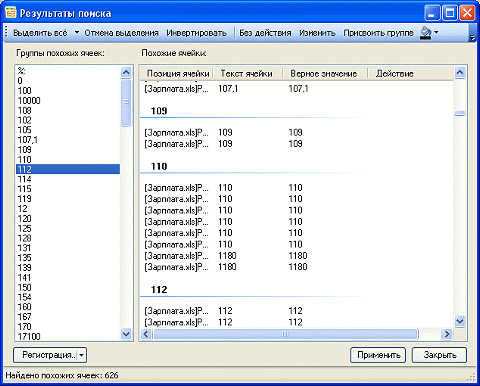Click the fill color bucket icon
480x386 pixels.
pos(425,33)
